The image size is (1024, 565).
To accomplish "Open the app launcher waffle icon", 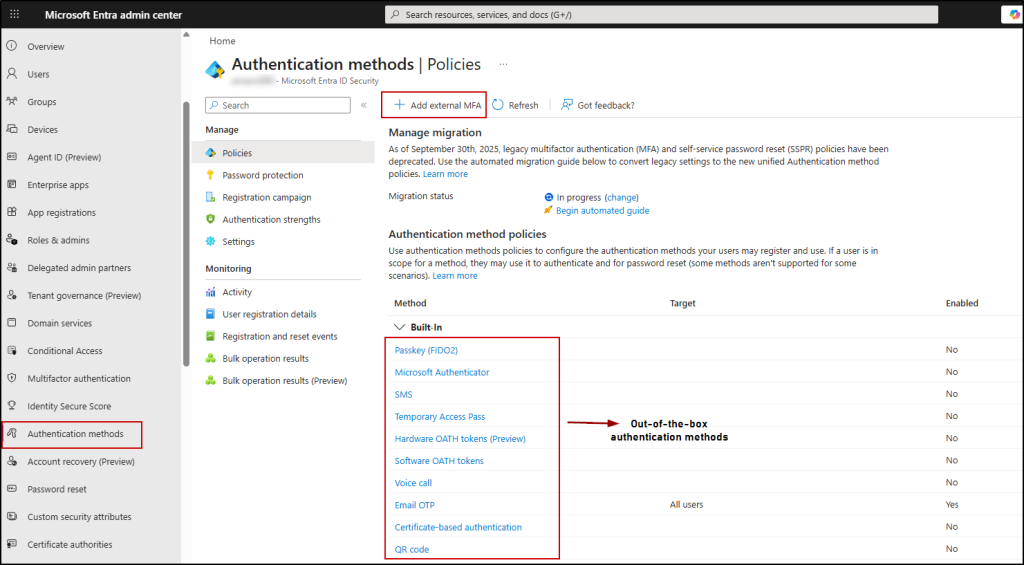I will [14, 14].
